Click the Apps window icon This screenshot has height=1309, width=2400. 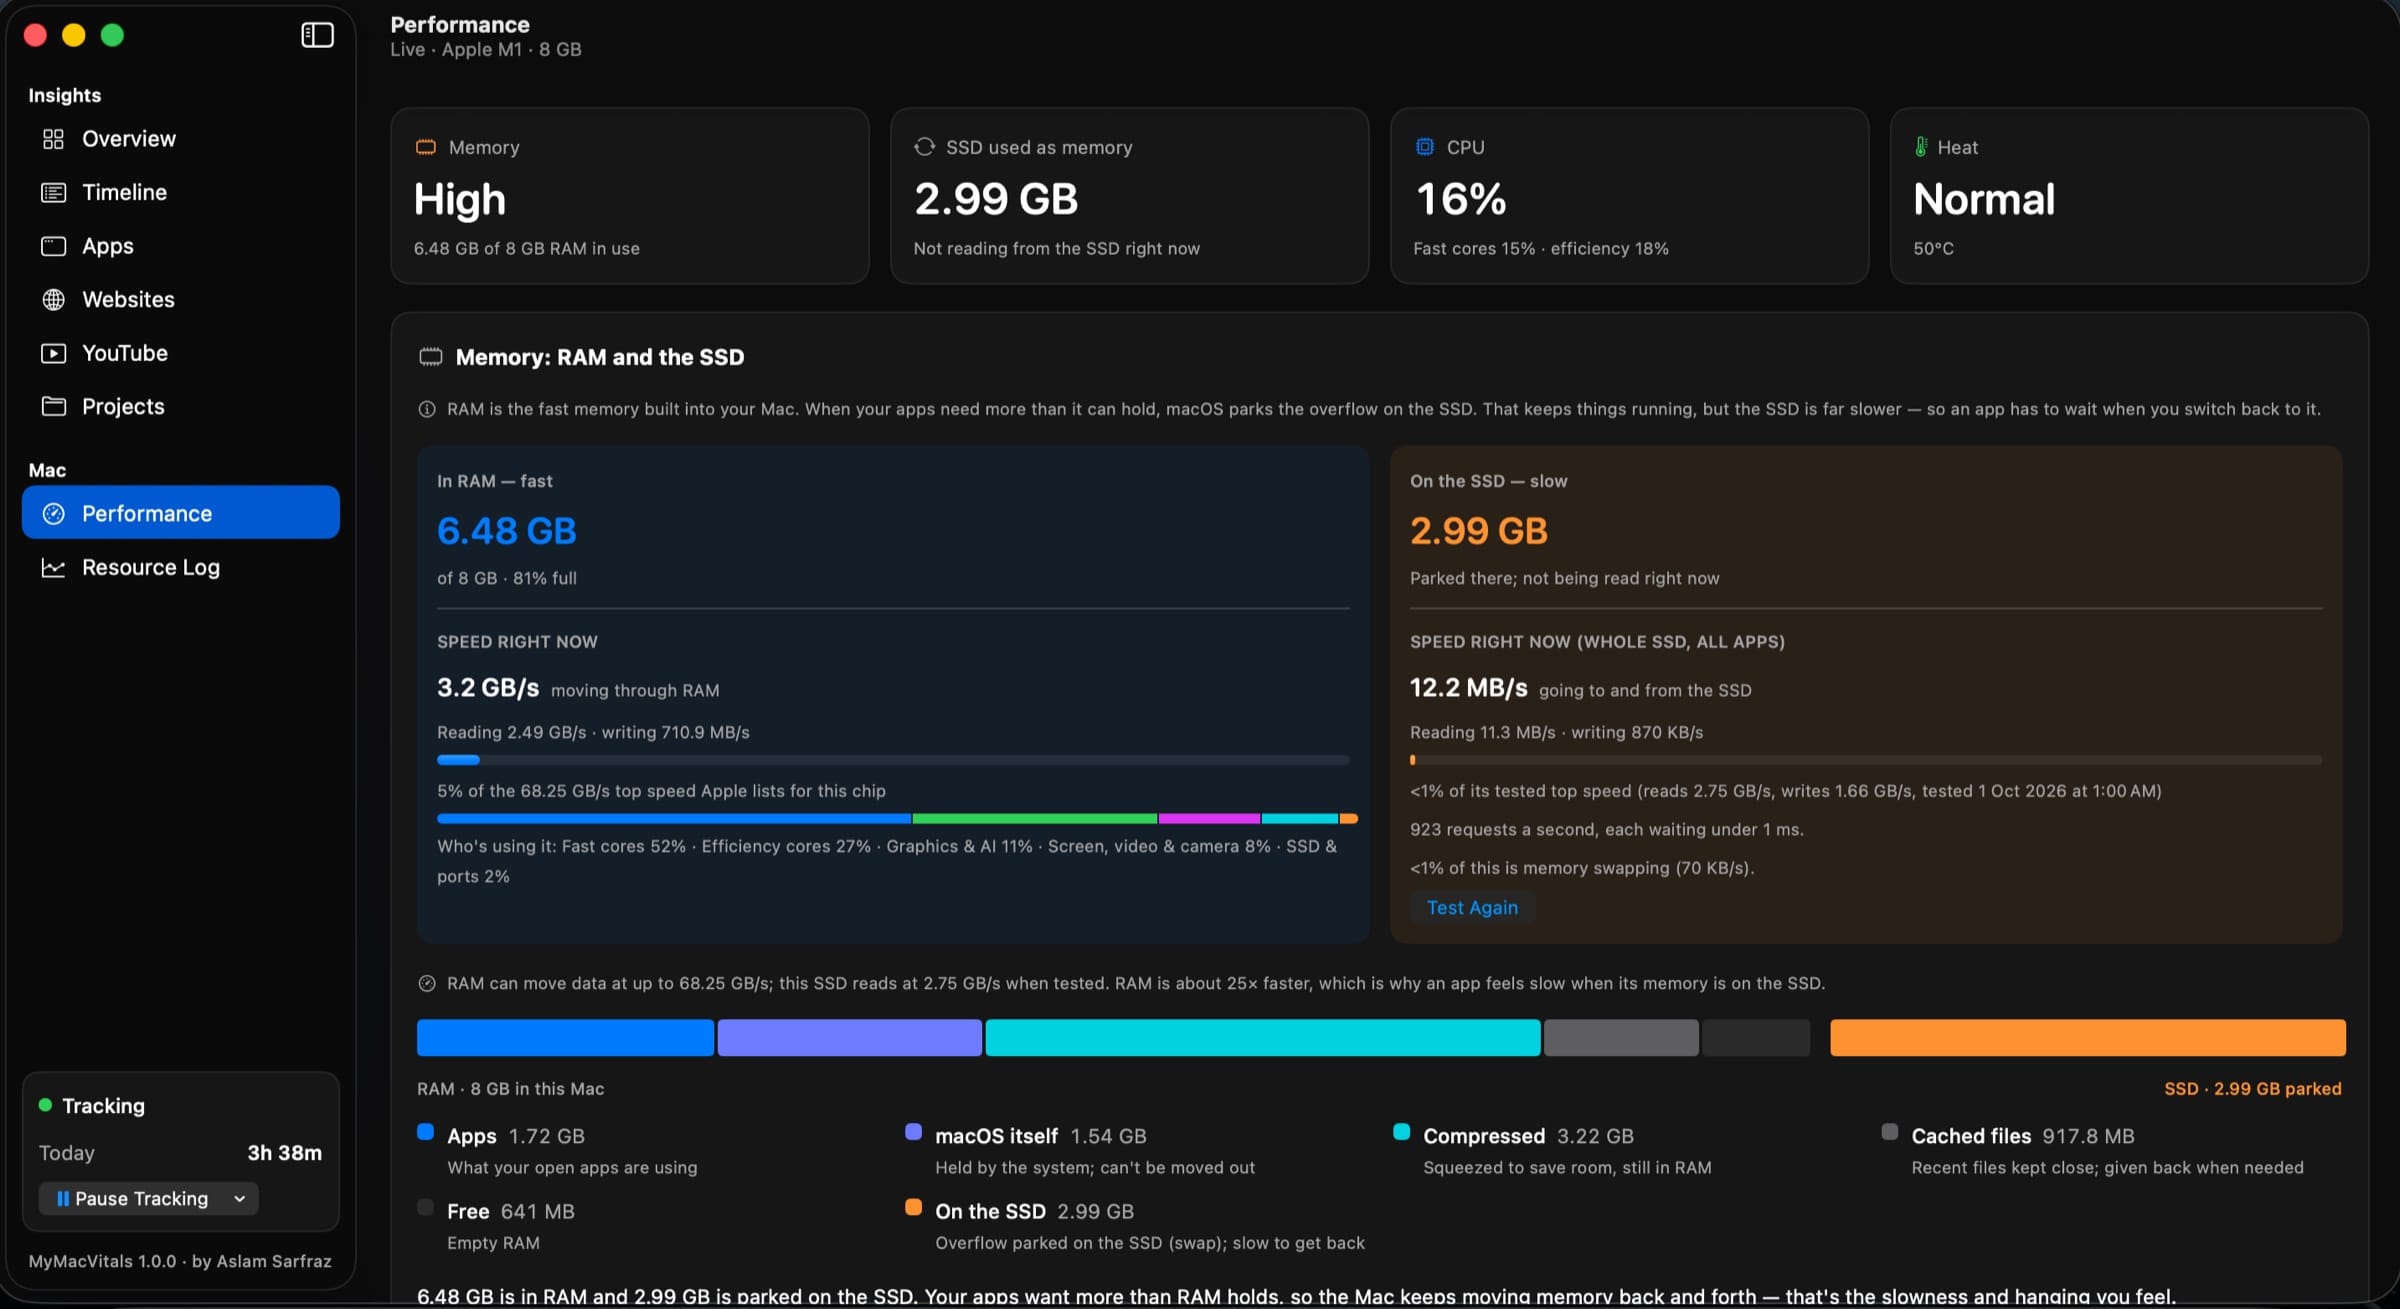[x=53, y=246]
